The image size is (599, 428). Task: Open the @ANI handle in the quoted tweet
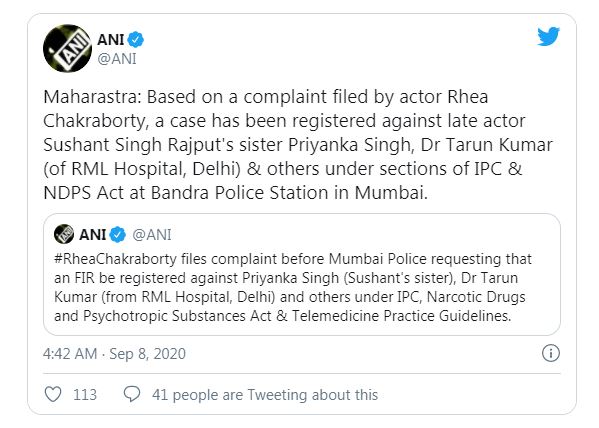(152, 235)
